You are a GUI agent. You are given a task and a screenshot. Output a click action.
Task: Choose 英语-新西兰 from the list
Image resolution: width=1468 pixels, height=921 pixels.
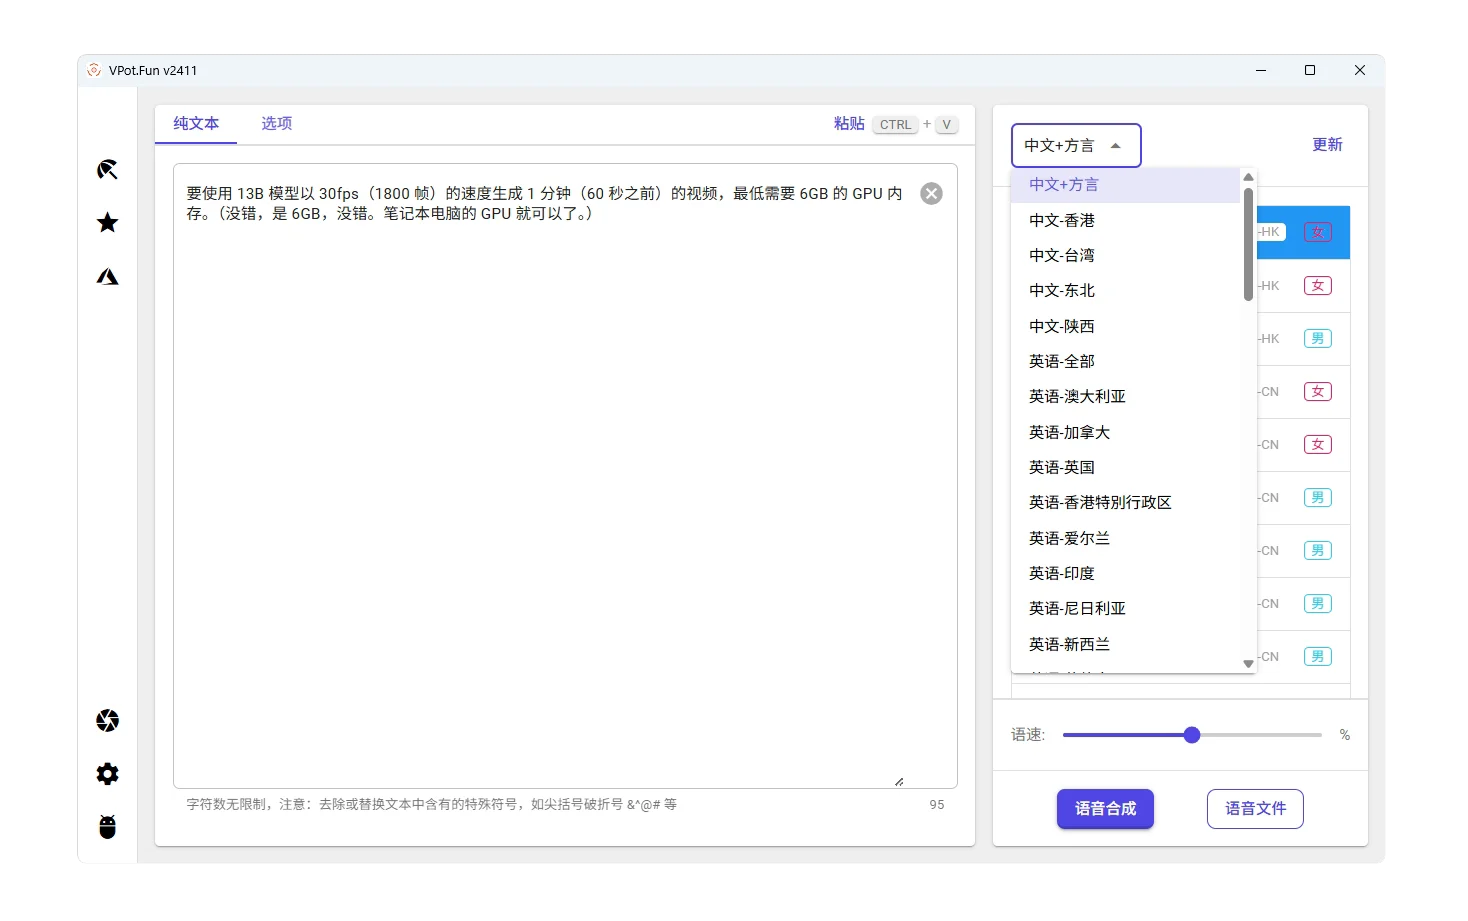coord(1126,644)
